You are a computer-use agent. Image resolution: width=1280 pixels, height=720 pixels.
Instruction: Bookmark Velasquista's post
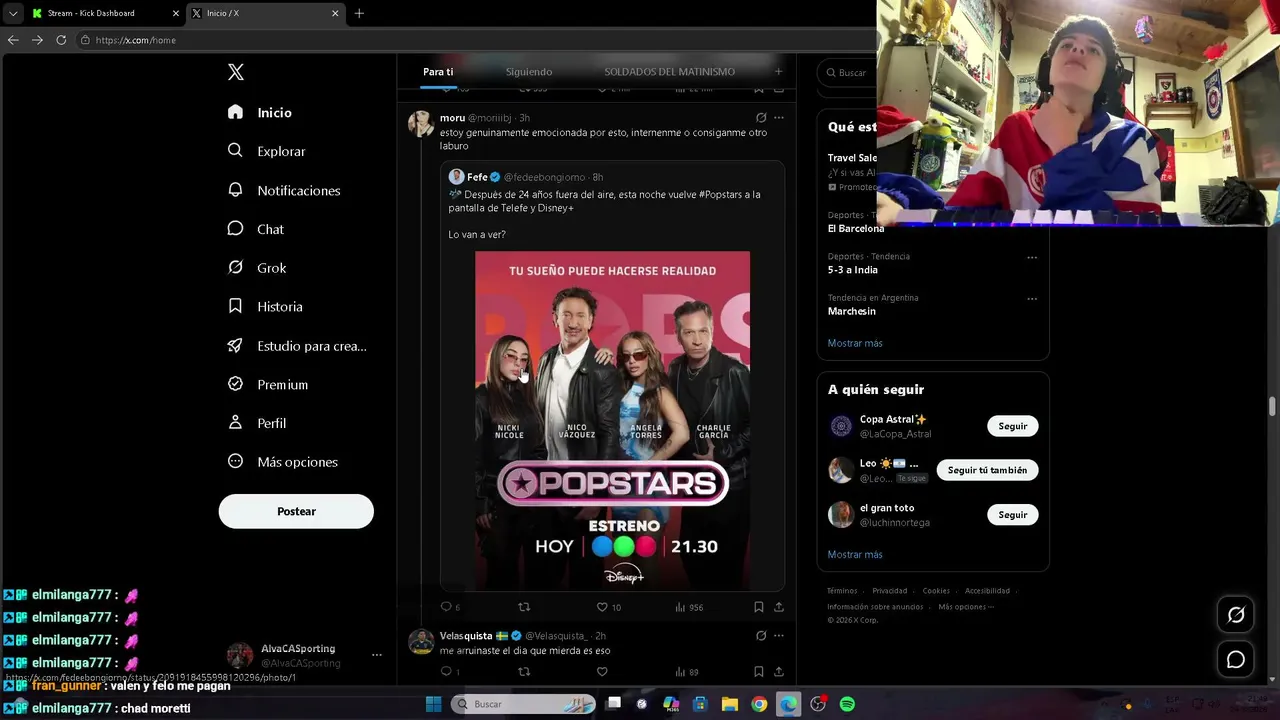(759, 672)
